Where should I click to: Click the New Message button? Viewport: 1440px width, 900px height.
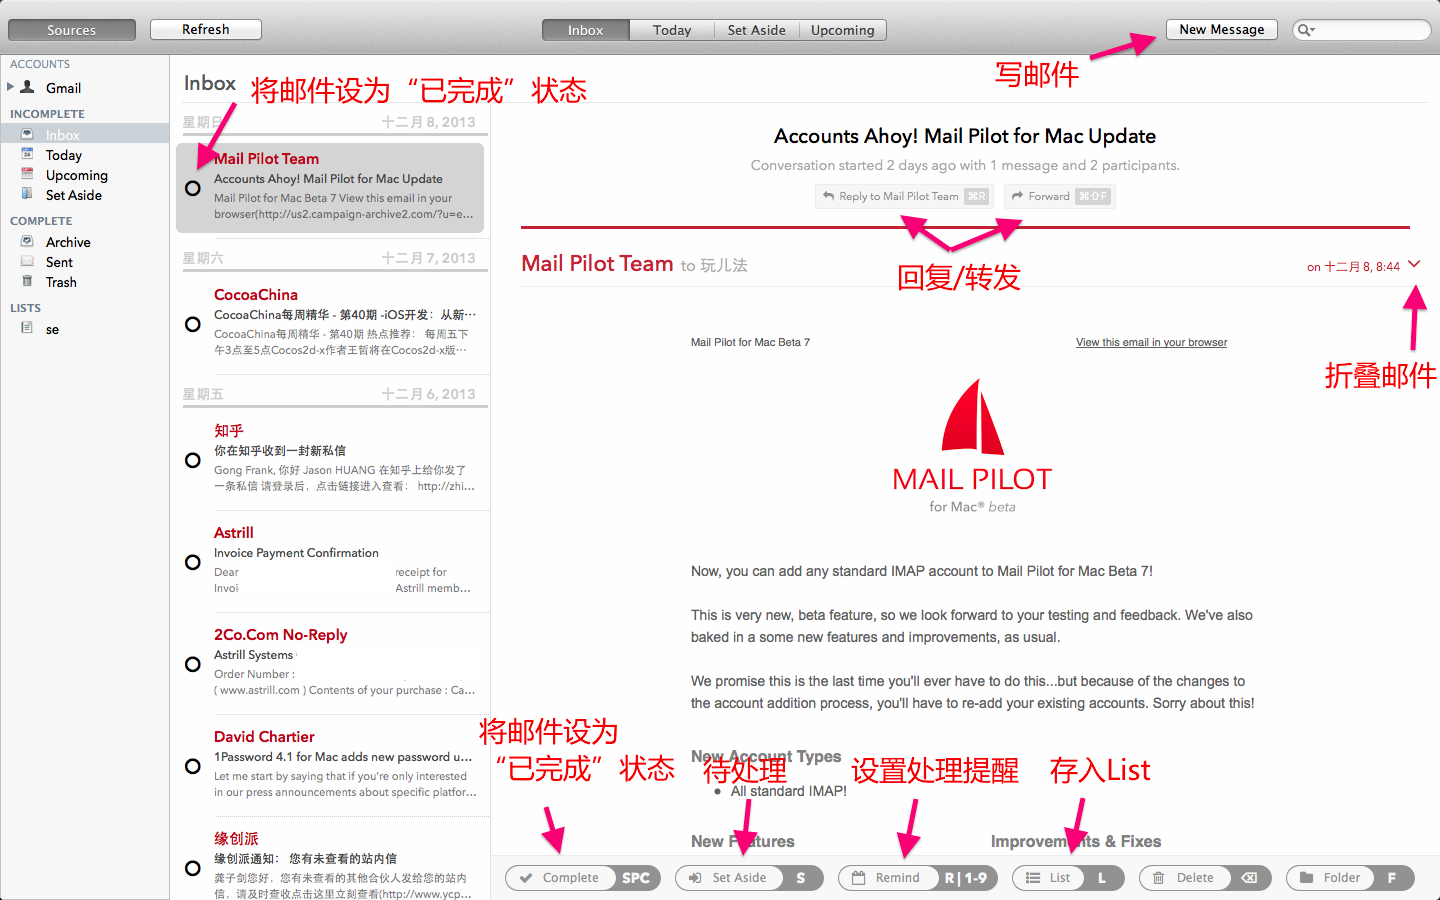click(1221, 30)
